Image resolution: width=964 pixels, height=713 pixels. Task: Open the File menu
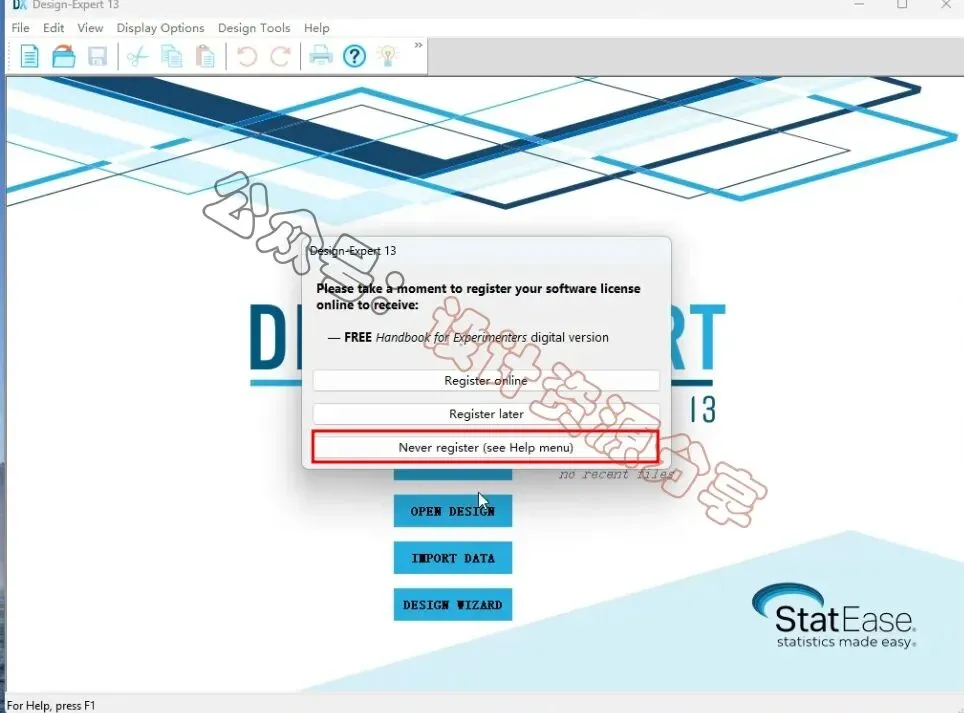pos(20,28)
